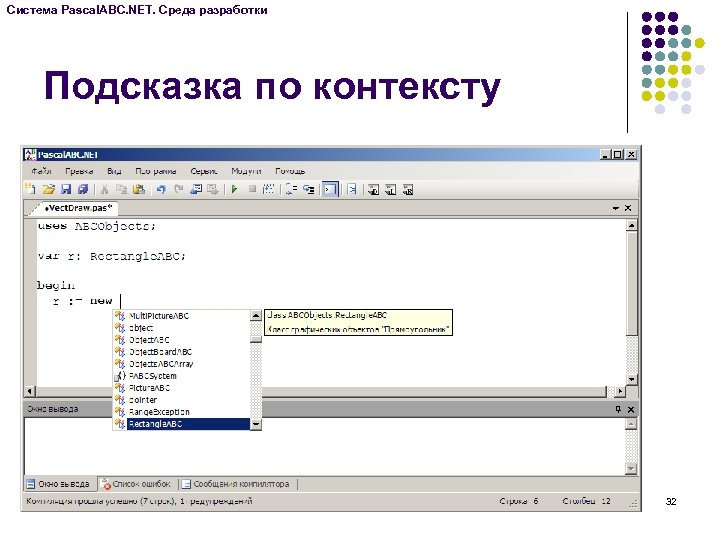Click the step over debug icon
The height and width of the screenshot is (540, 720).
click(291, 189)
